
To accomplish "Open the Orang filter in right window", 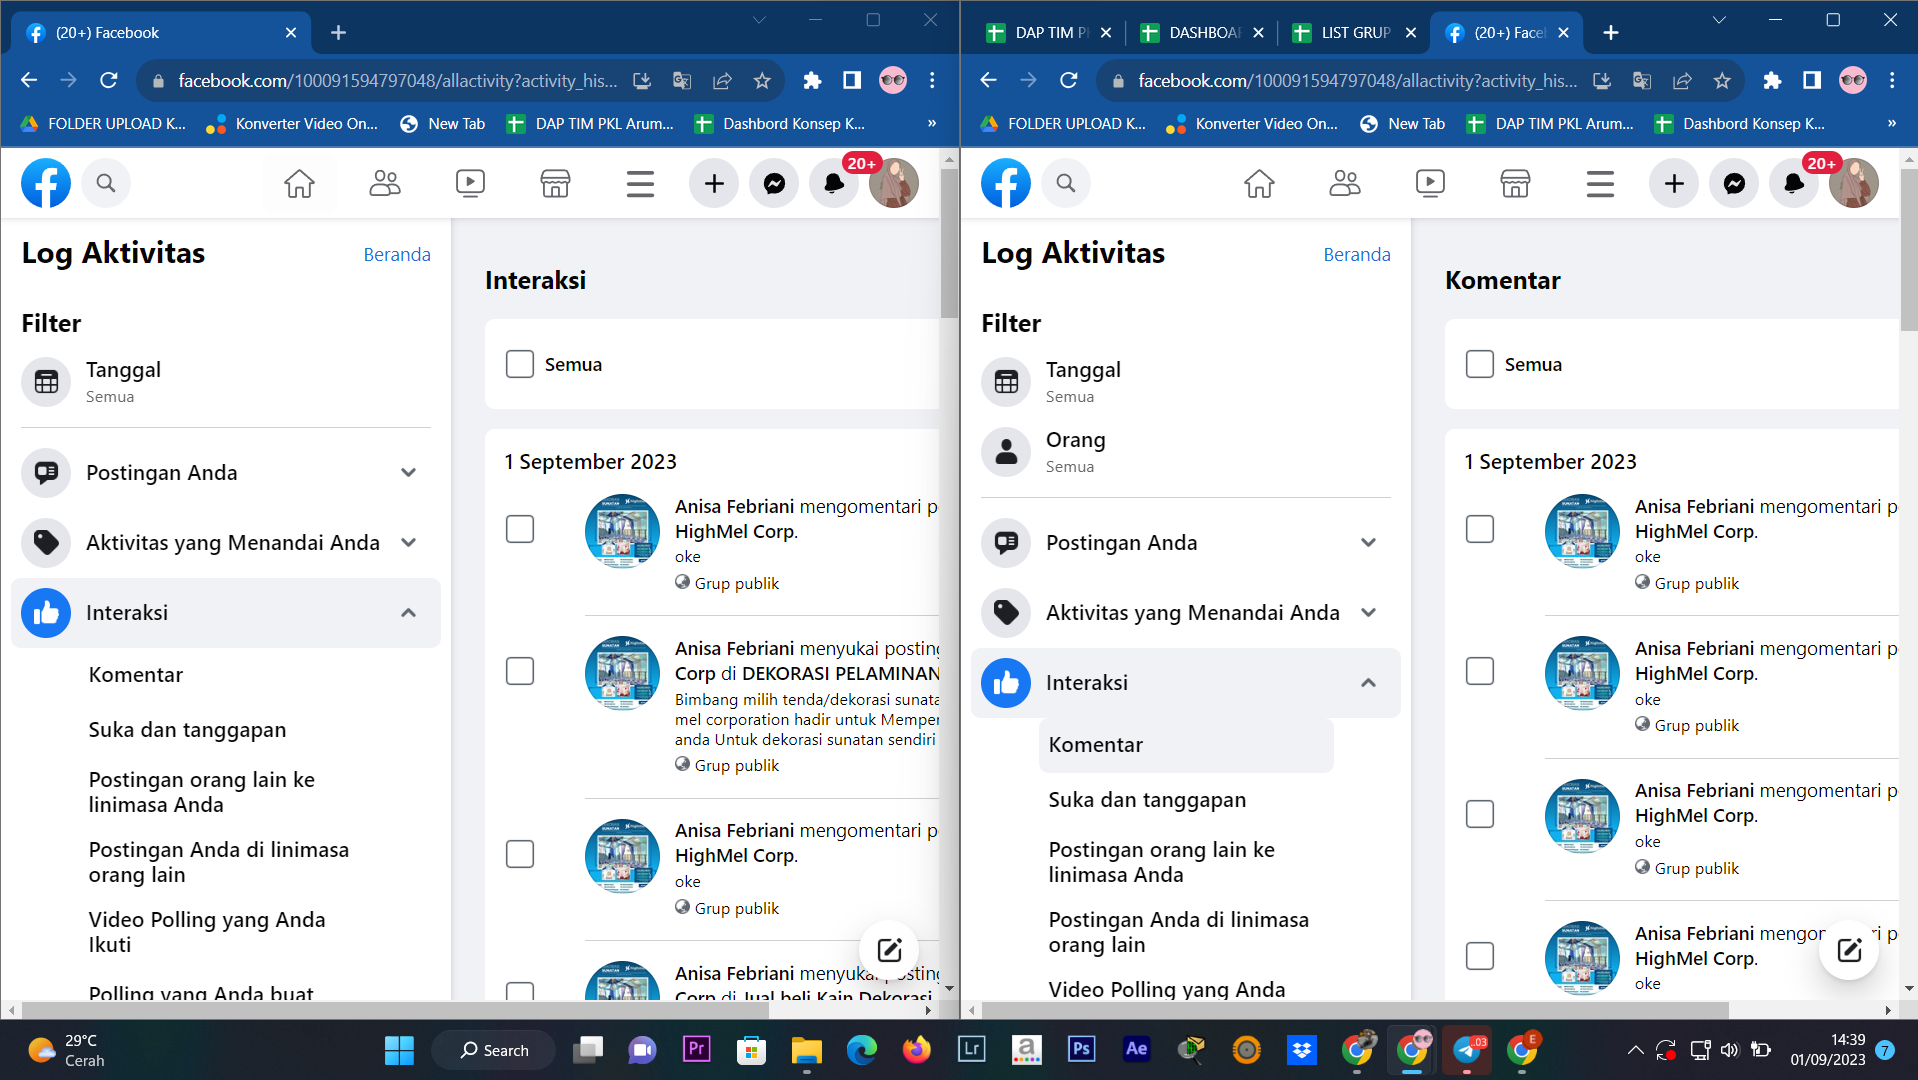I will click(x=1186, y=452).
